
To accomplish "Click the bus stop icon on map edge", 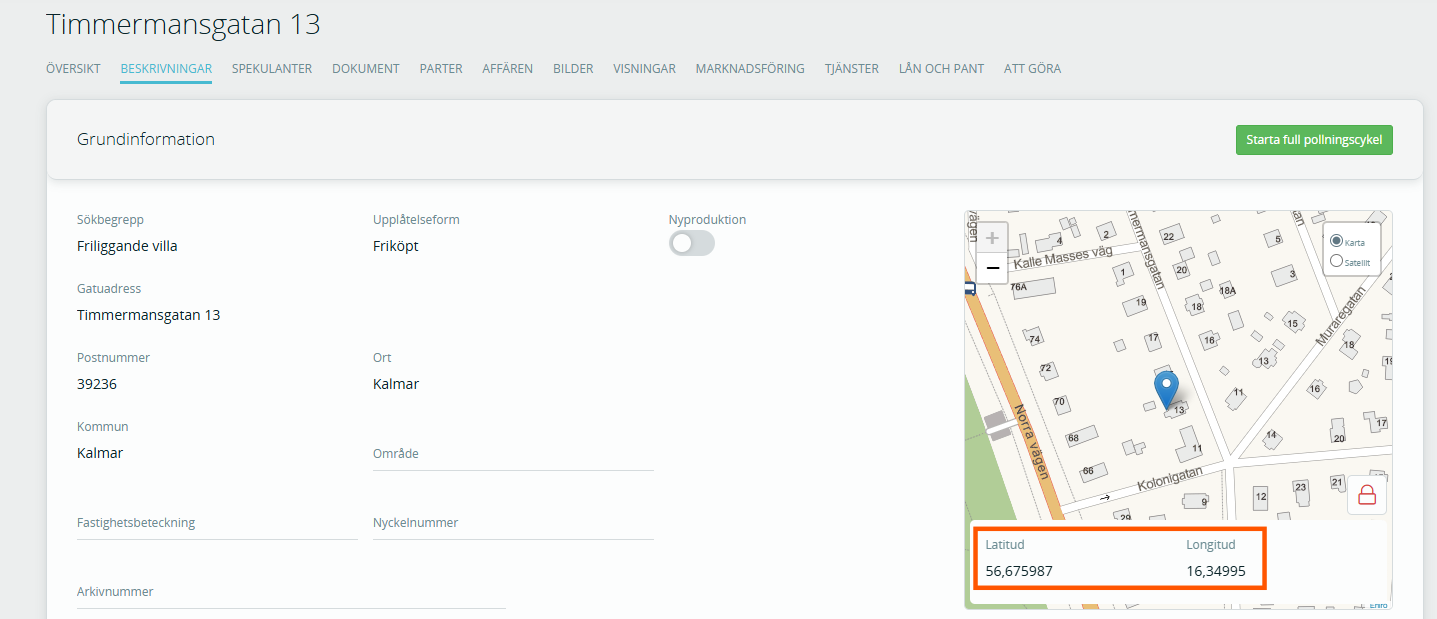I will coord(969,289).
